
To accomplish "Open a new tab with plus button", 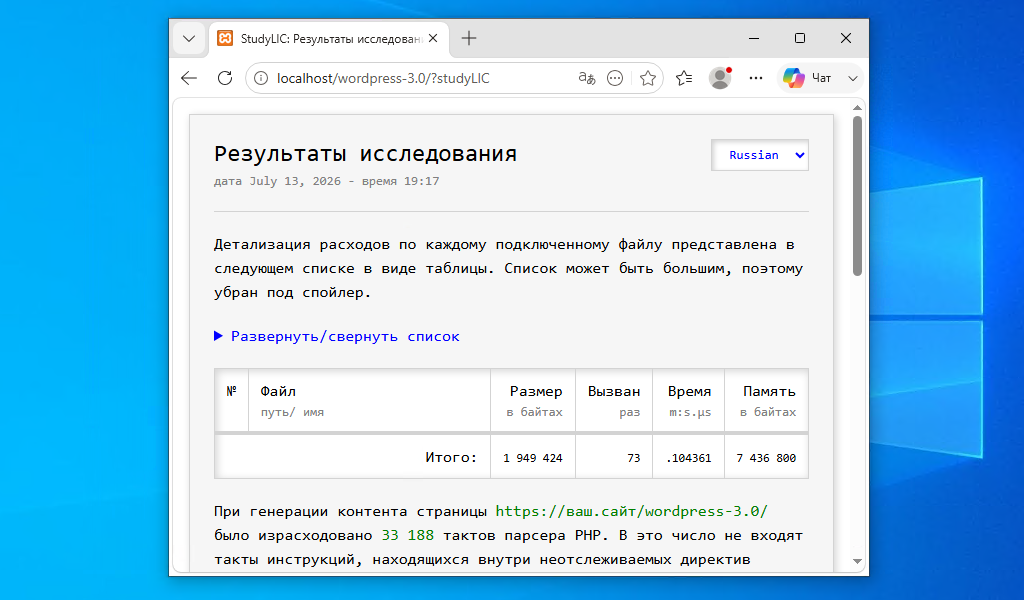I will [469, 39].
